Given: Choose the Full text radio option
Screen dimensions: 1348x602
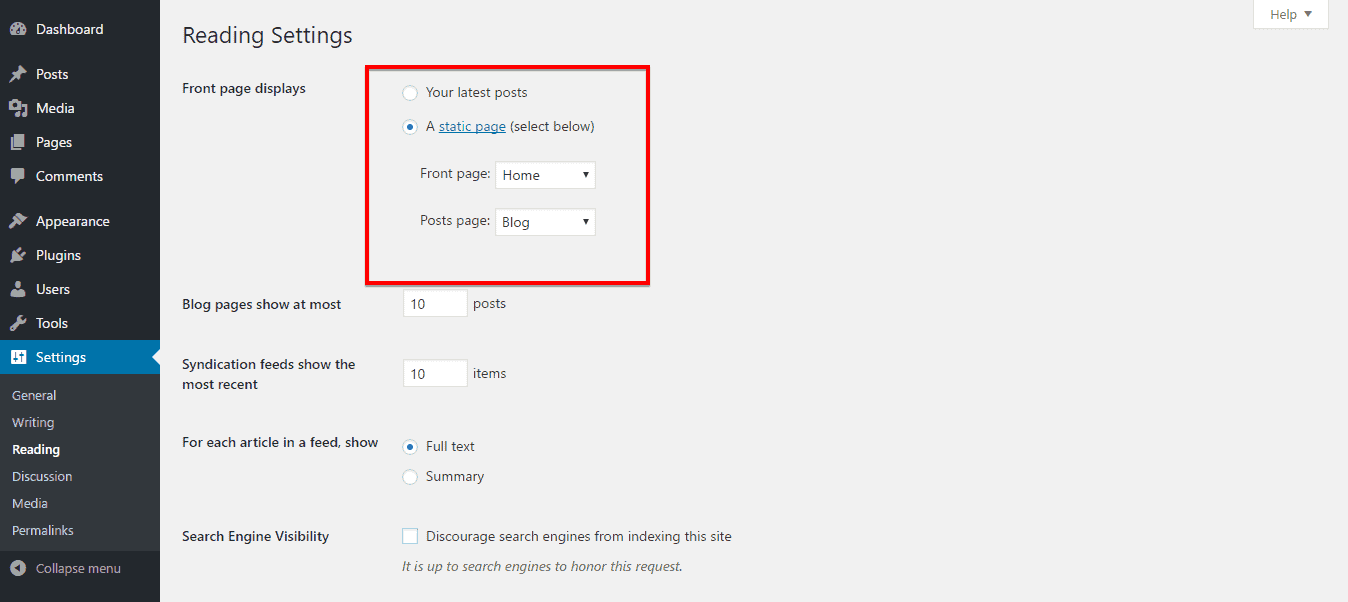Looking at the screenshot, I should click(410, 447).
